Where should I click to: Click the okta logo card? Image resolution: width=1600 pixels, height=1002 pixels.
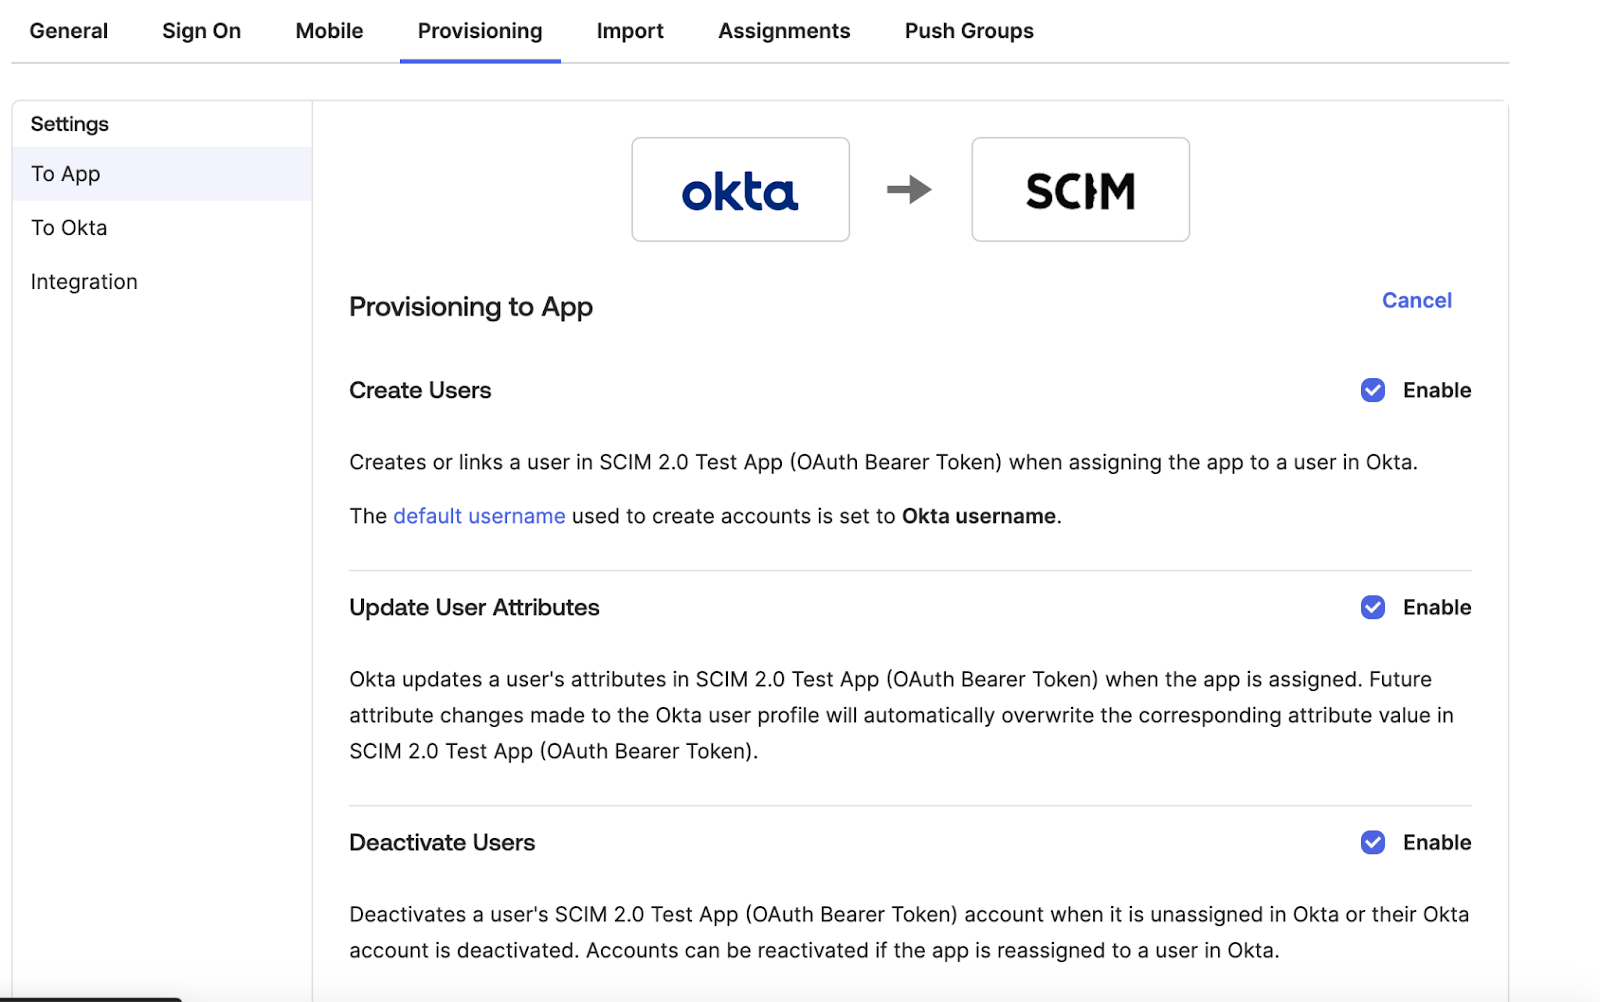click(740, 189)
